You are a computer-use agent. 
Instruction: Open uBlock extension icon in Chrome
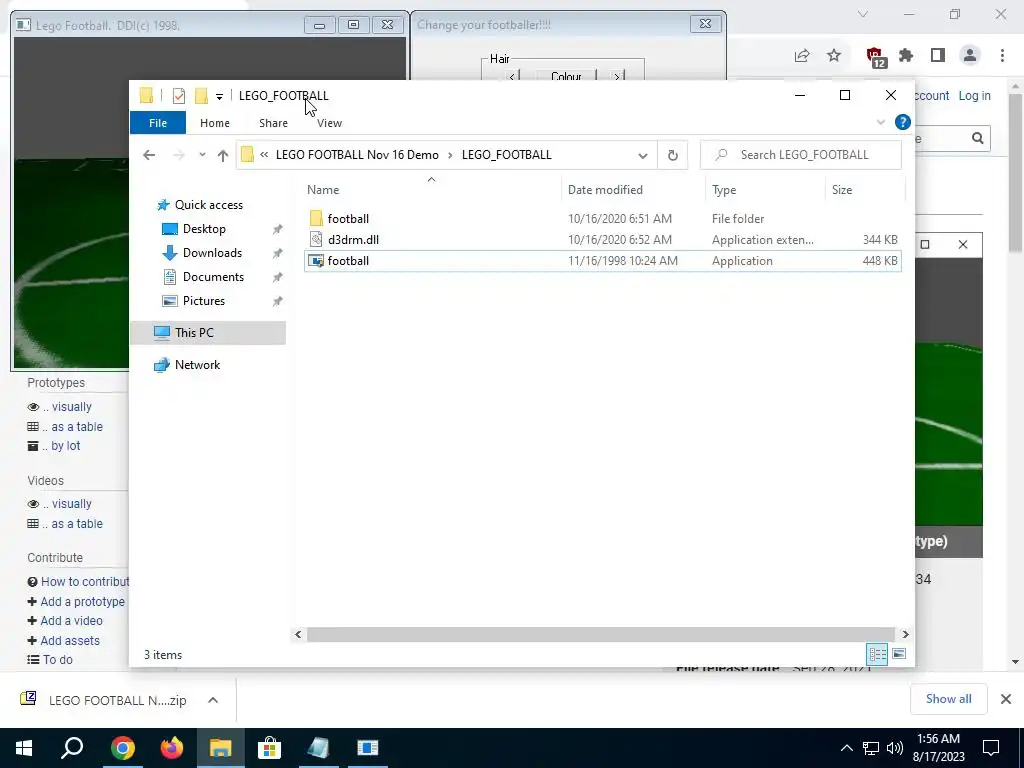[875, 57]
